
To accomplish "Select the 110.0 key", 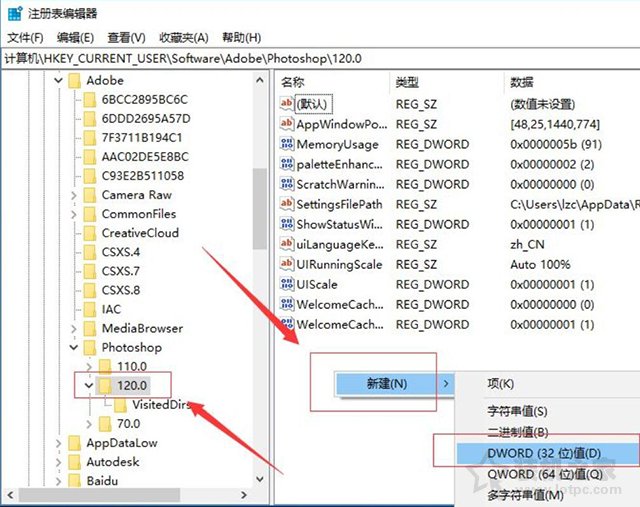I will 132,367.
